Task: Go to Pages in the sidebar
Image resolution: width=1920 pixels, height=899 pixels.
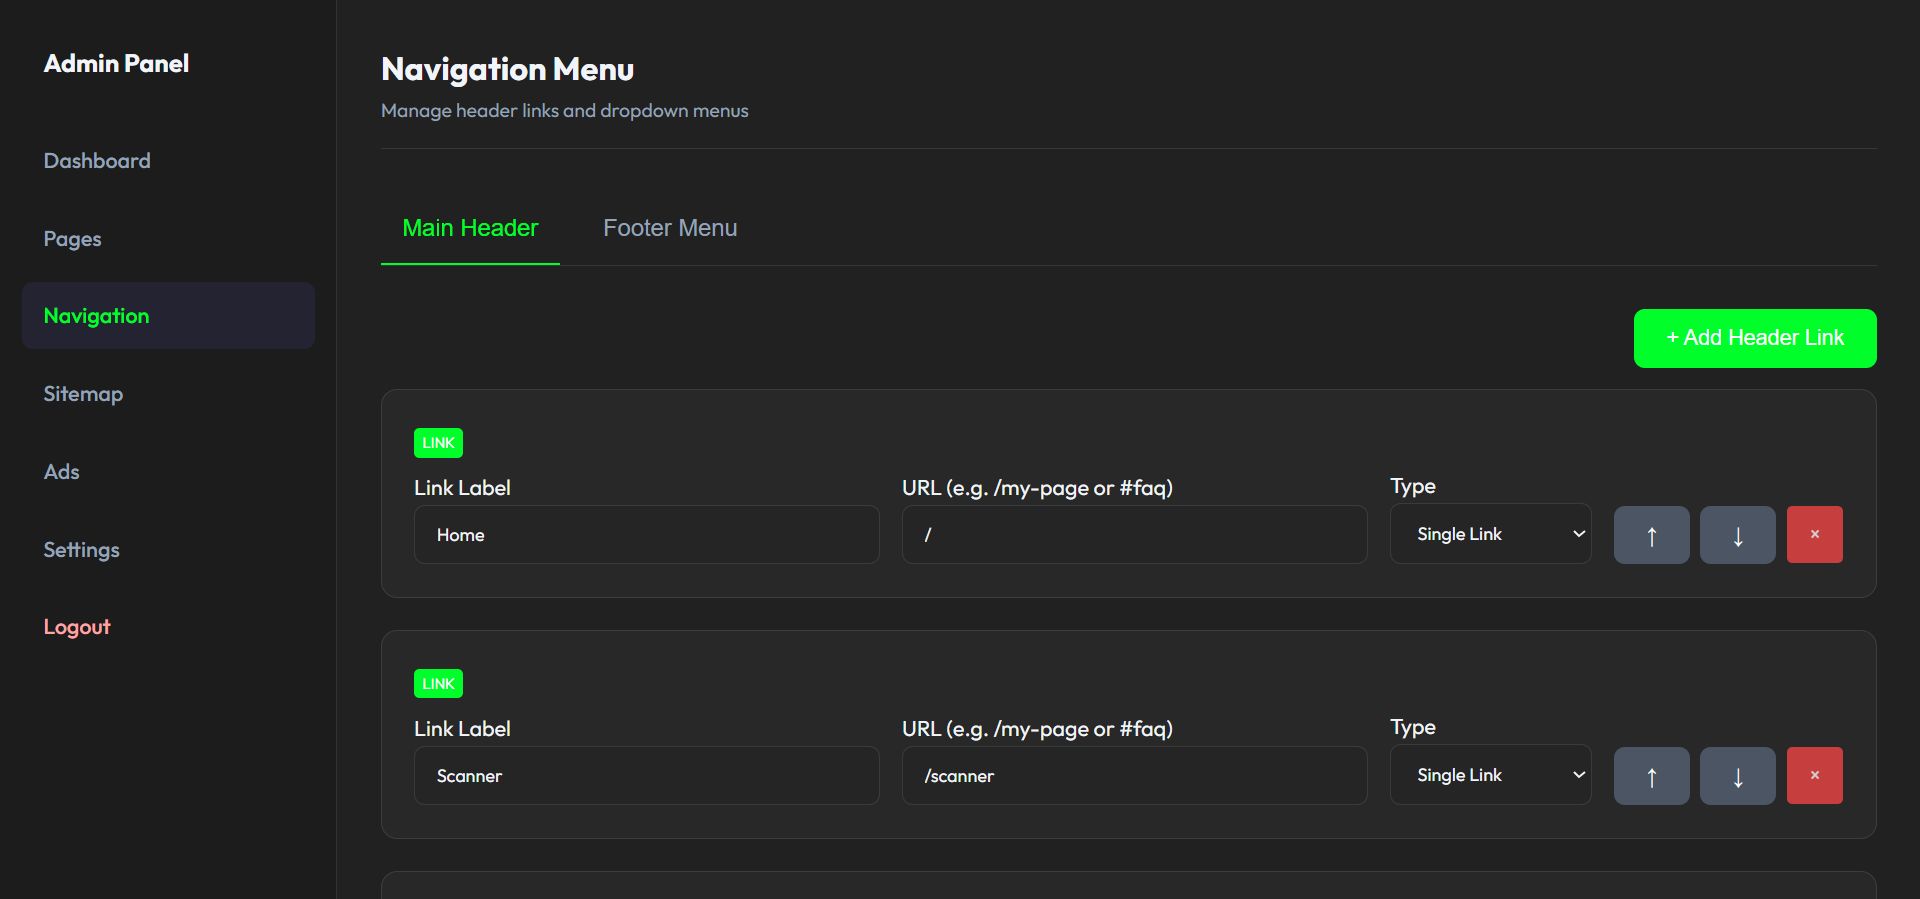Action: click(72, 239)
